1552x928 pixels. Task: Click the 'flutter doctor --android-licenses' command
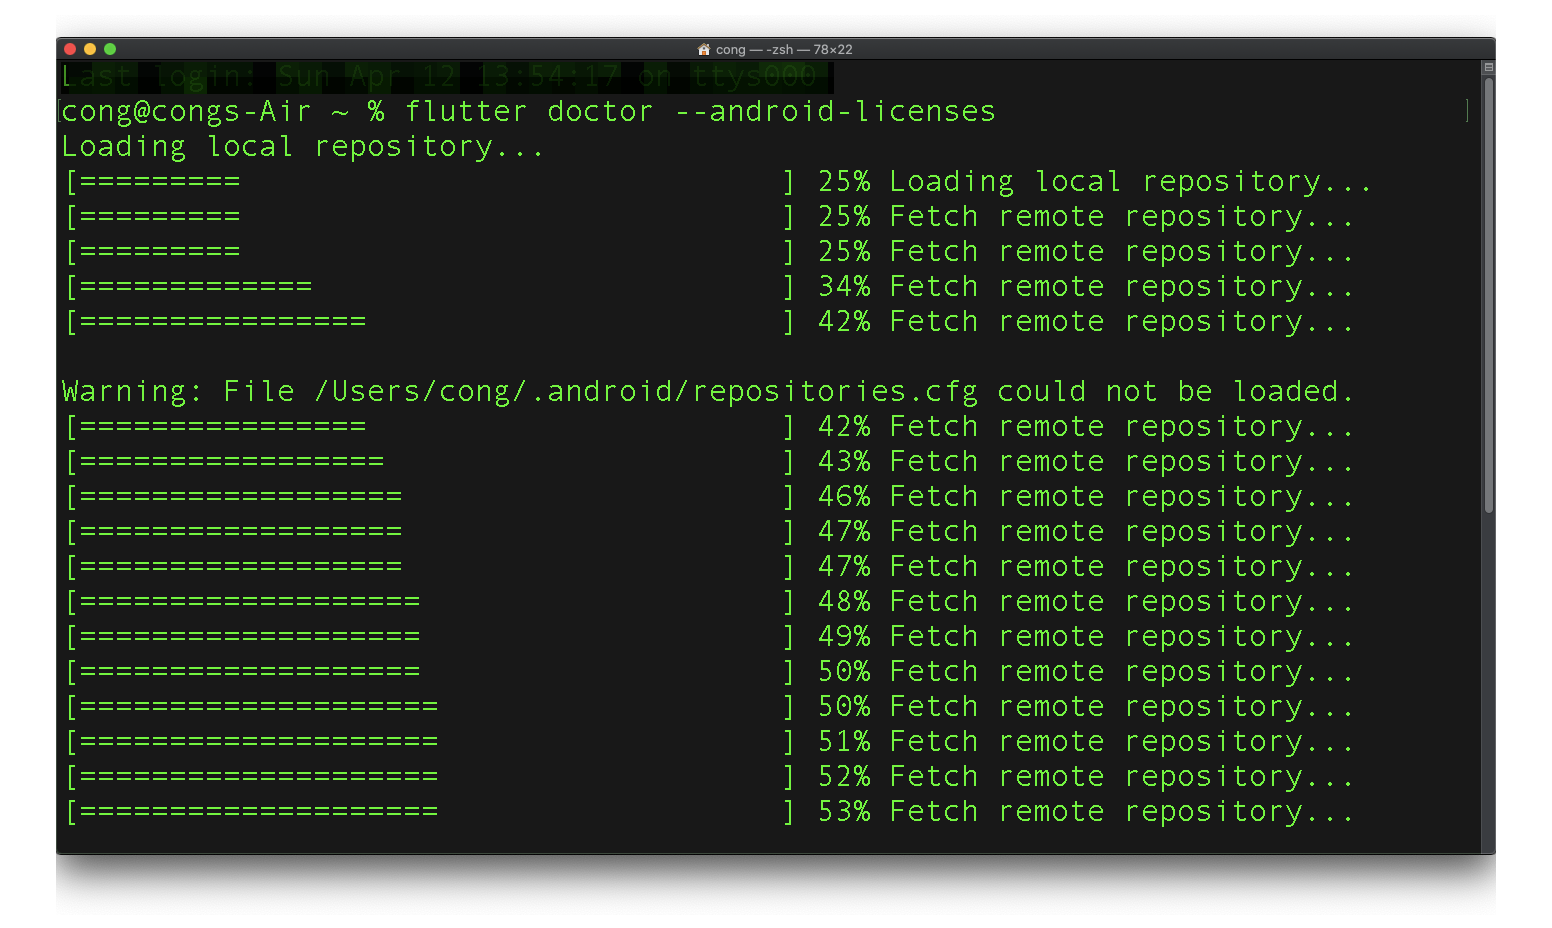(x=700, y=111)
